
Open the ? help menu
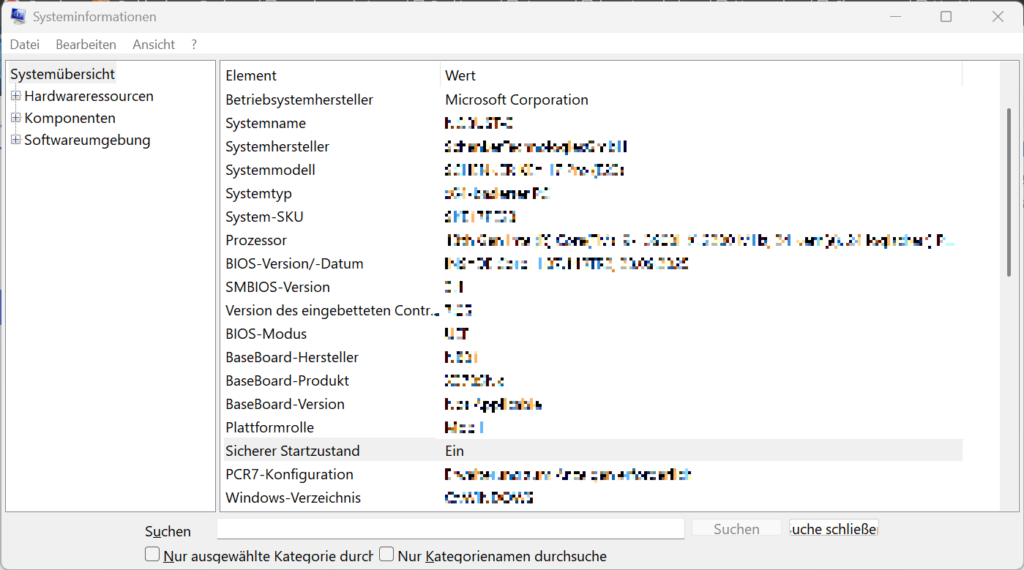click(194, 44)
